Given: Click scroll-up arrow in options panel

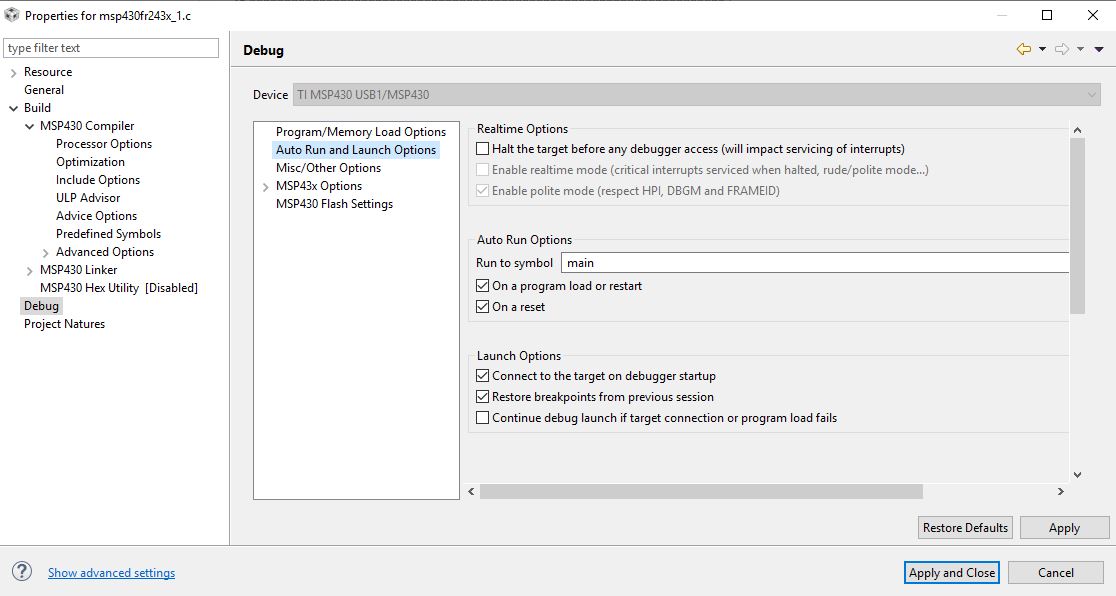Looking at the screenshot, I should [1077, 130].
